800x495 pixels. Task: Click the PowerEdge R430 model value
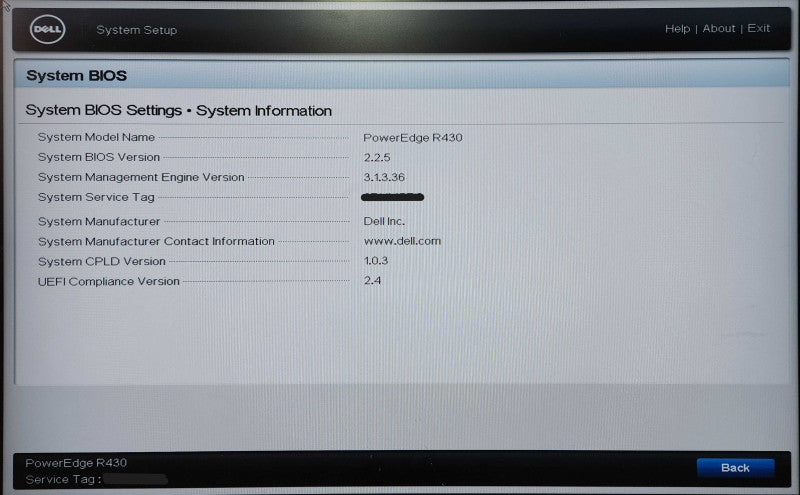[413, 138]
